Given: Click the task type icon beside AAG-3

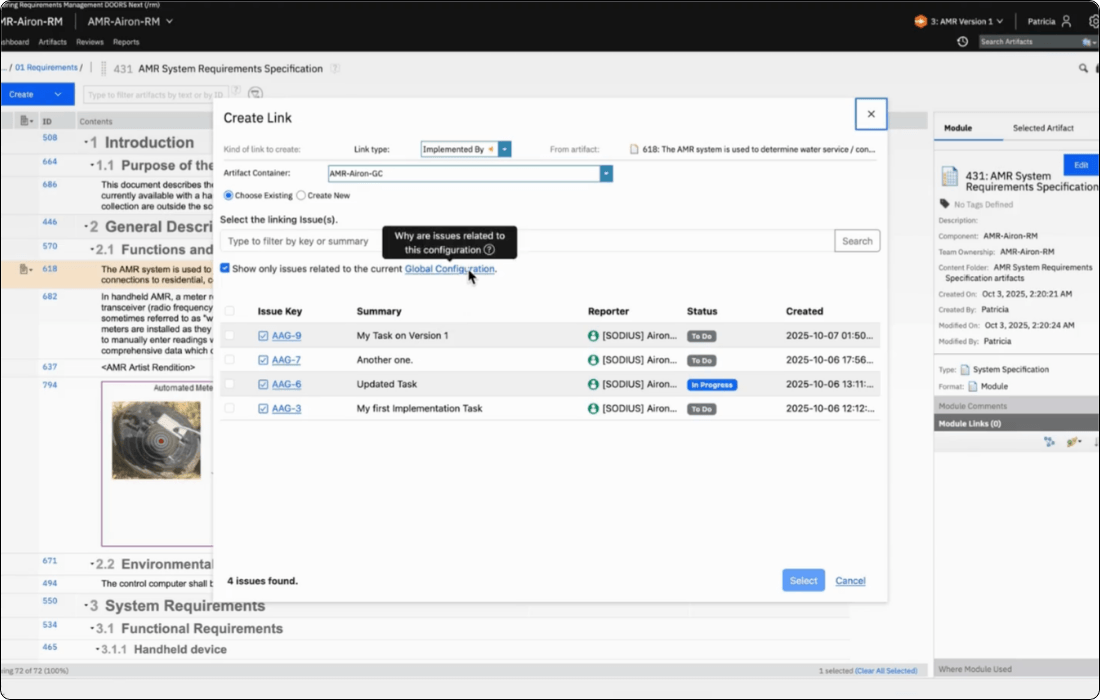Looking at the screenshot, I should [263, 408].
